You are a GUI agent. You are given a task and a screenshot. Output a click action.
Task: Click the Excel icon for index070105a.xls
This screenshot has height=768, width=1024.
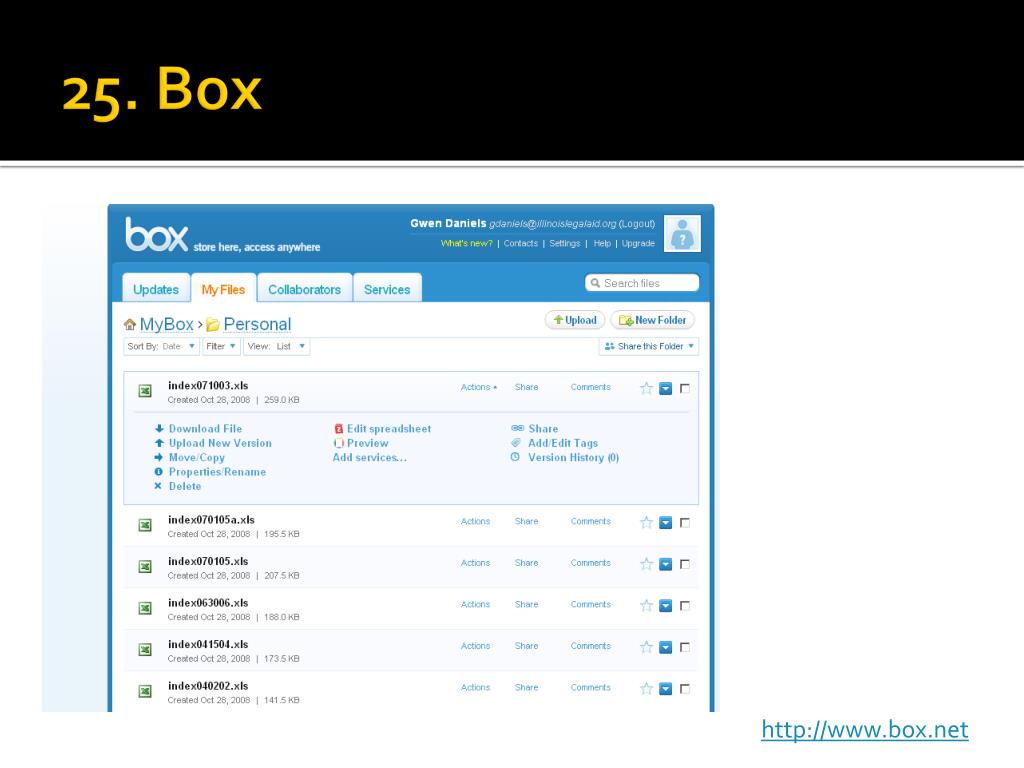pos(145,525)
